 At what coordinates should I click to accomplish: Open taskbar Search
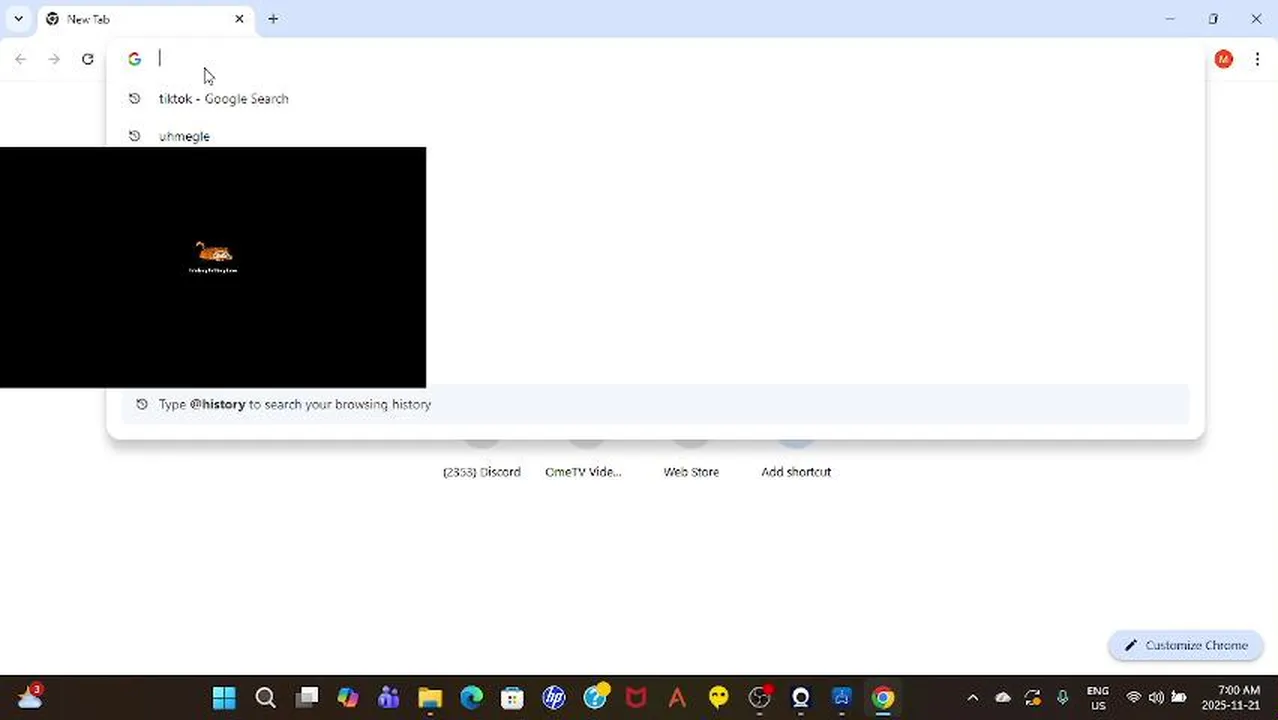click(x=265, y=697)
